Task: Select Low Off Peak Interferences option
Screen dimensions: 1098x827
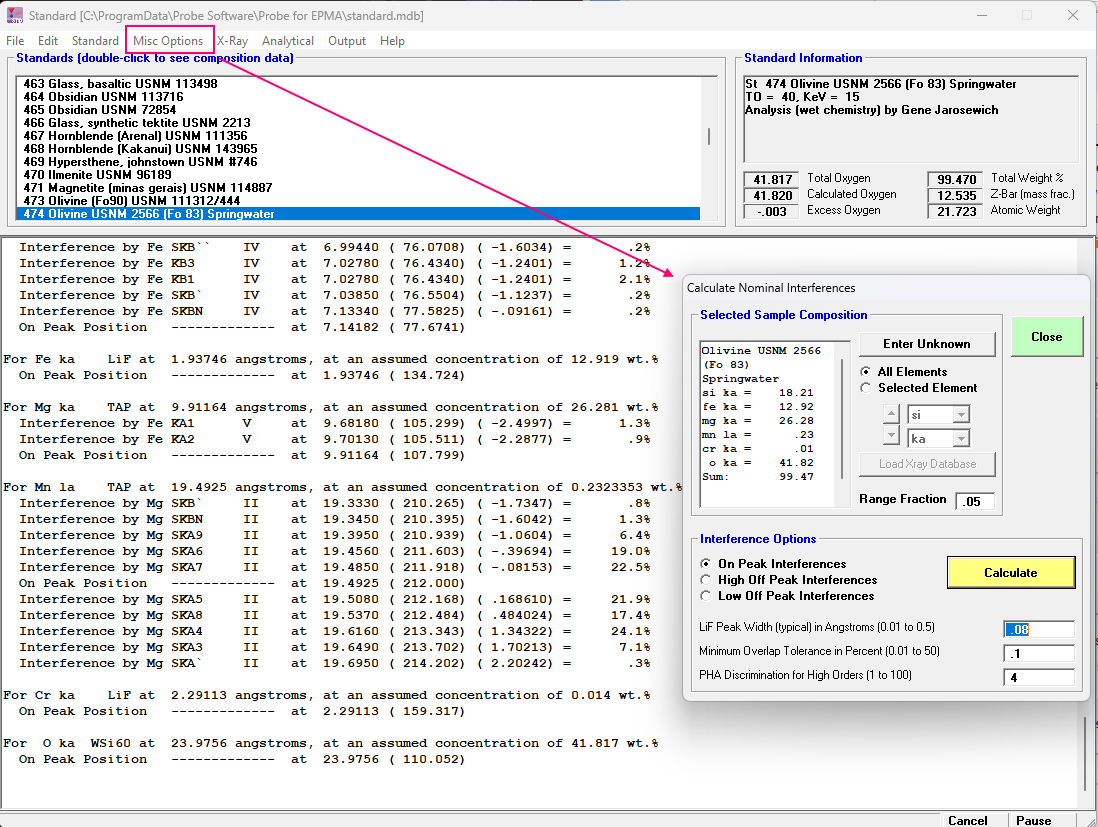Action: coord(707,596)
